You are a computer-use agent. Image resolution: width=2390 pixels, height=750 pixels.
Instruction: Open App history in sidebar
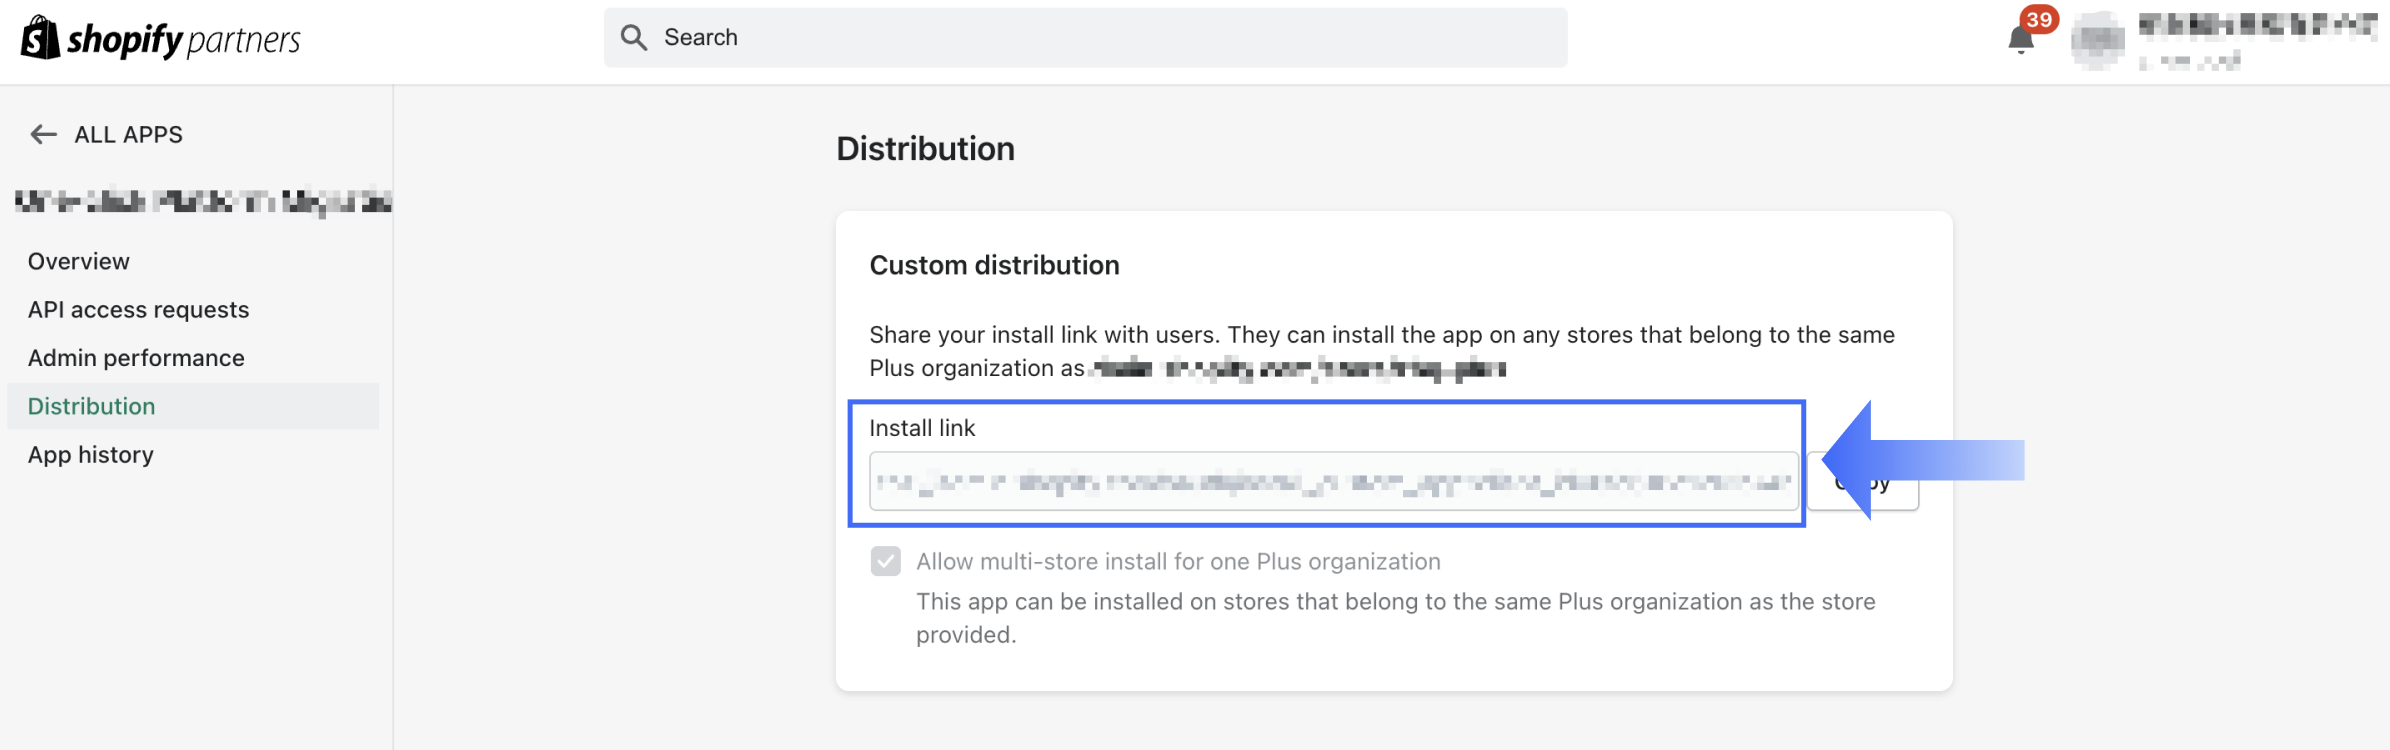click(x=91, y=455)
